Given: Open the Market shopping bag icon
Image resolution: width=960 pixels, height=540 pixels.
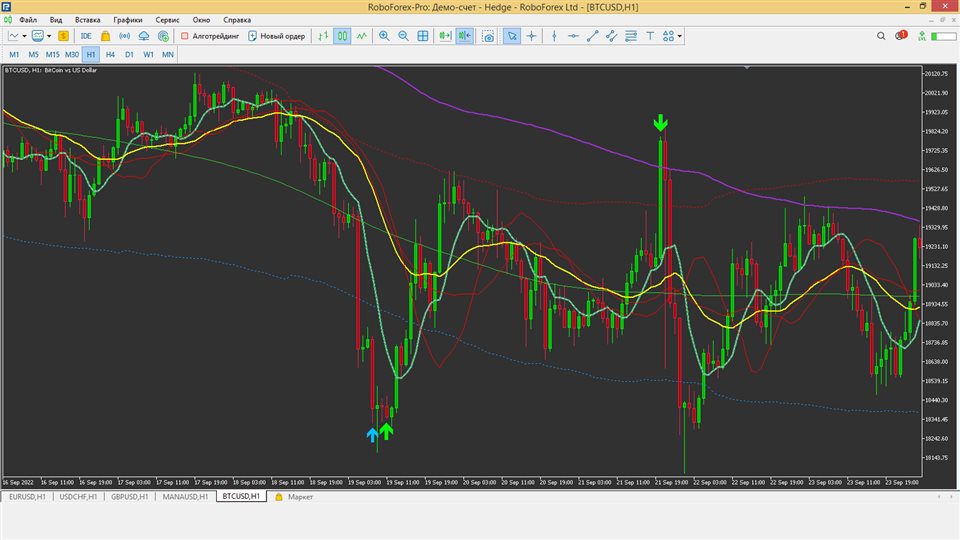Looking at the screenshot, I should (x=105, y=36).
